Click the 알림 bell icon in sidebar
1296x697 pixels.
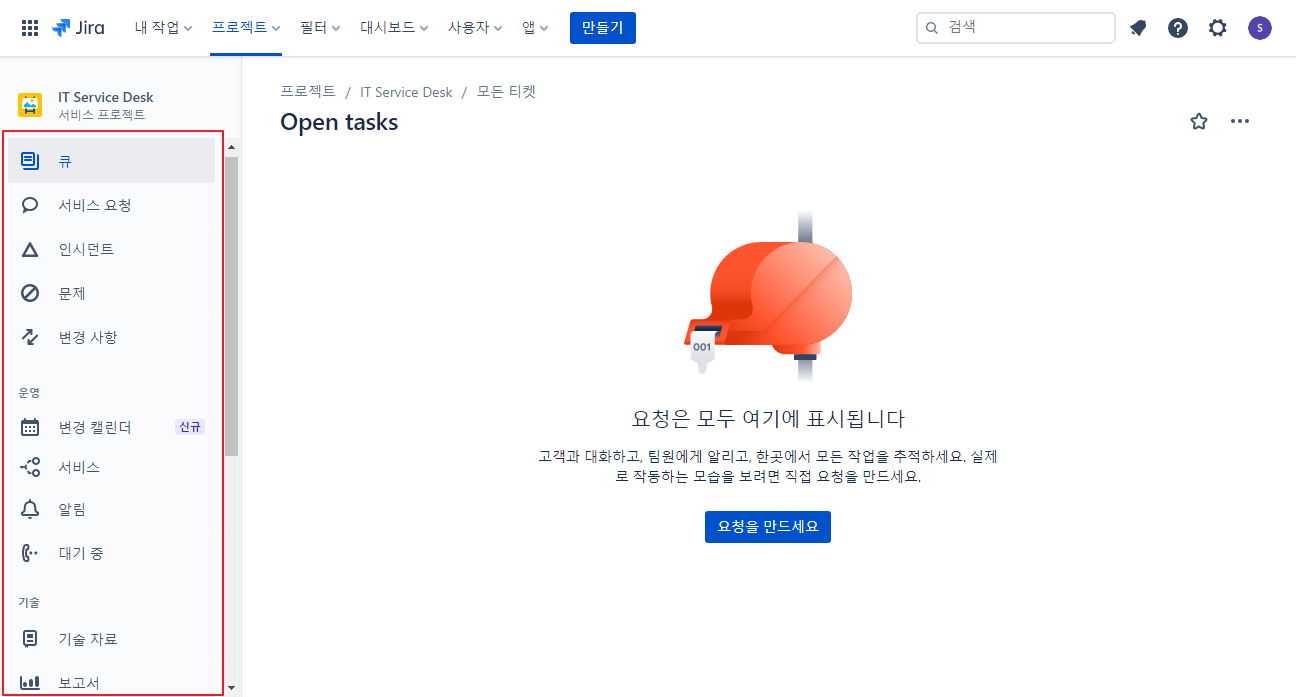click(x=30, y=509)
